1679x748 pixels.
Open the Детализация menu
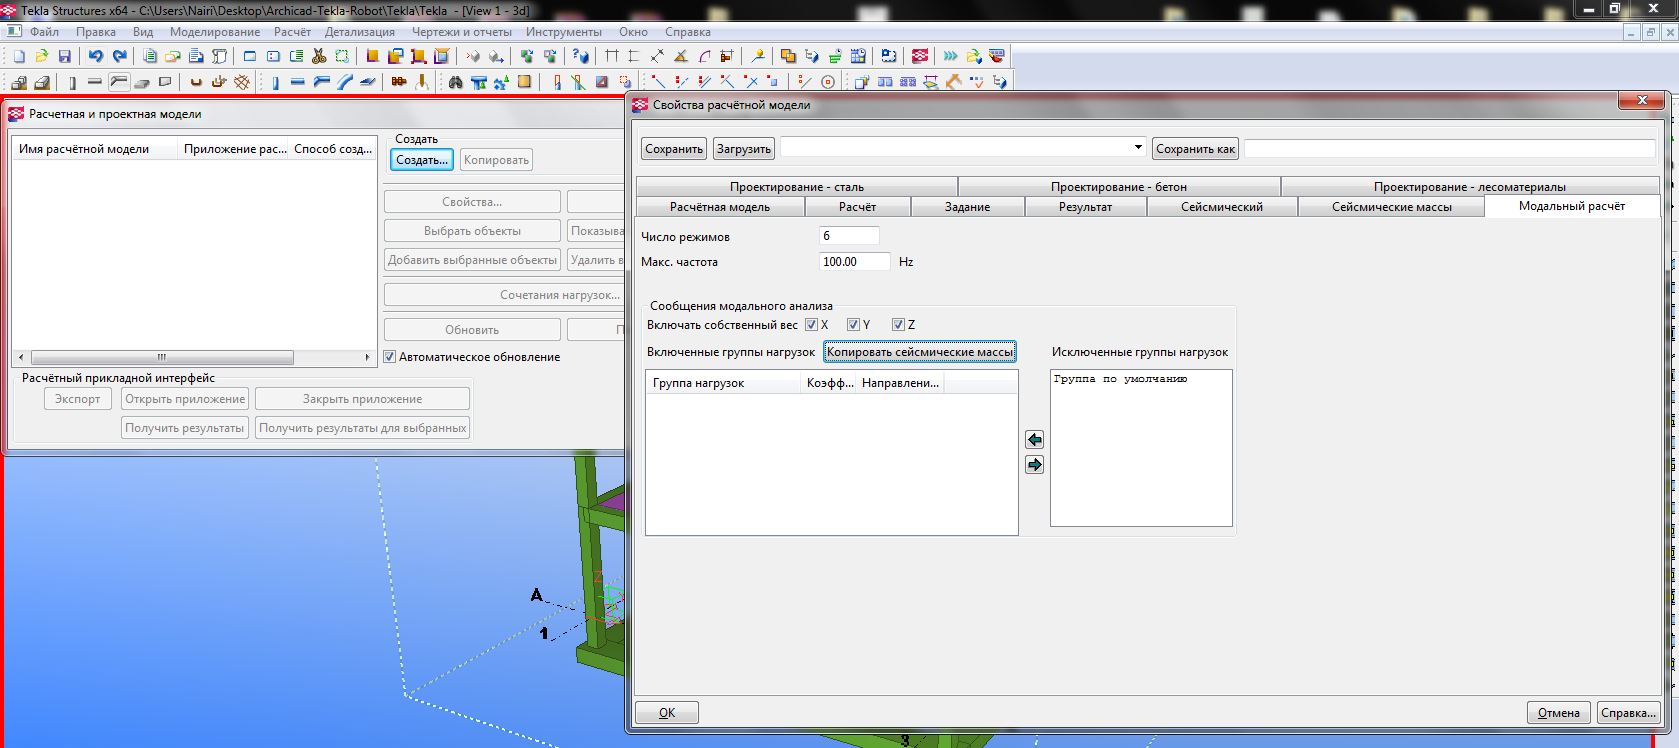[x=360, y=32]
